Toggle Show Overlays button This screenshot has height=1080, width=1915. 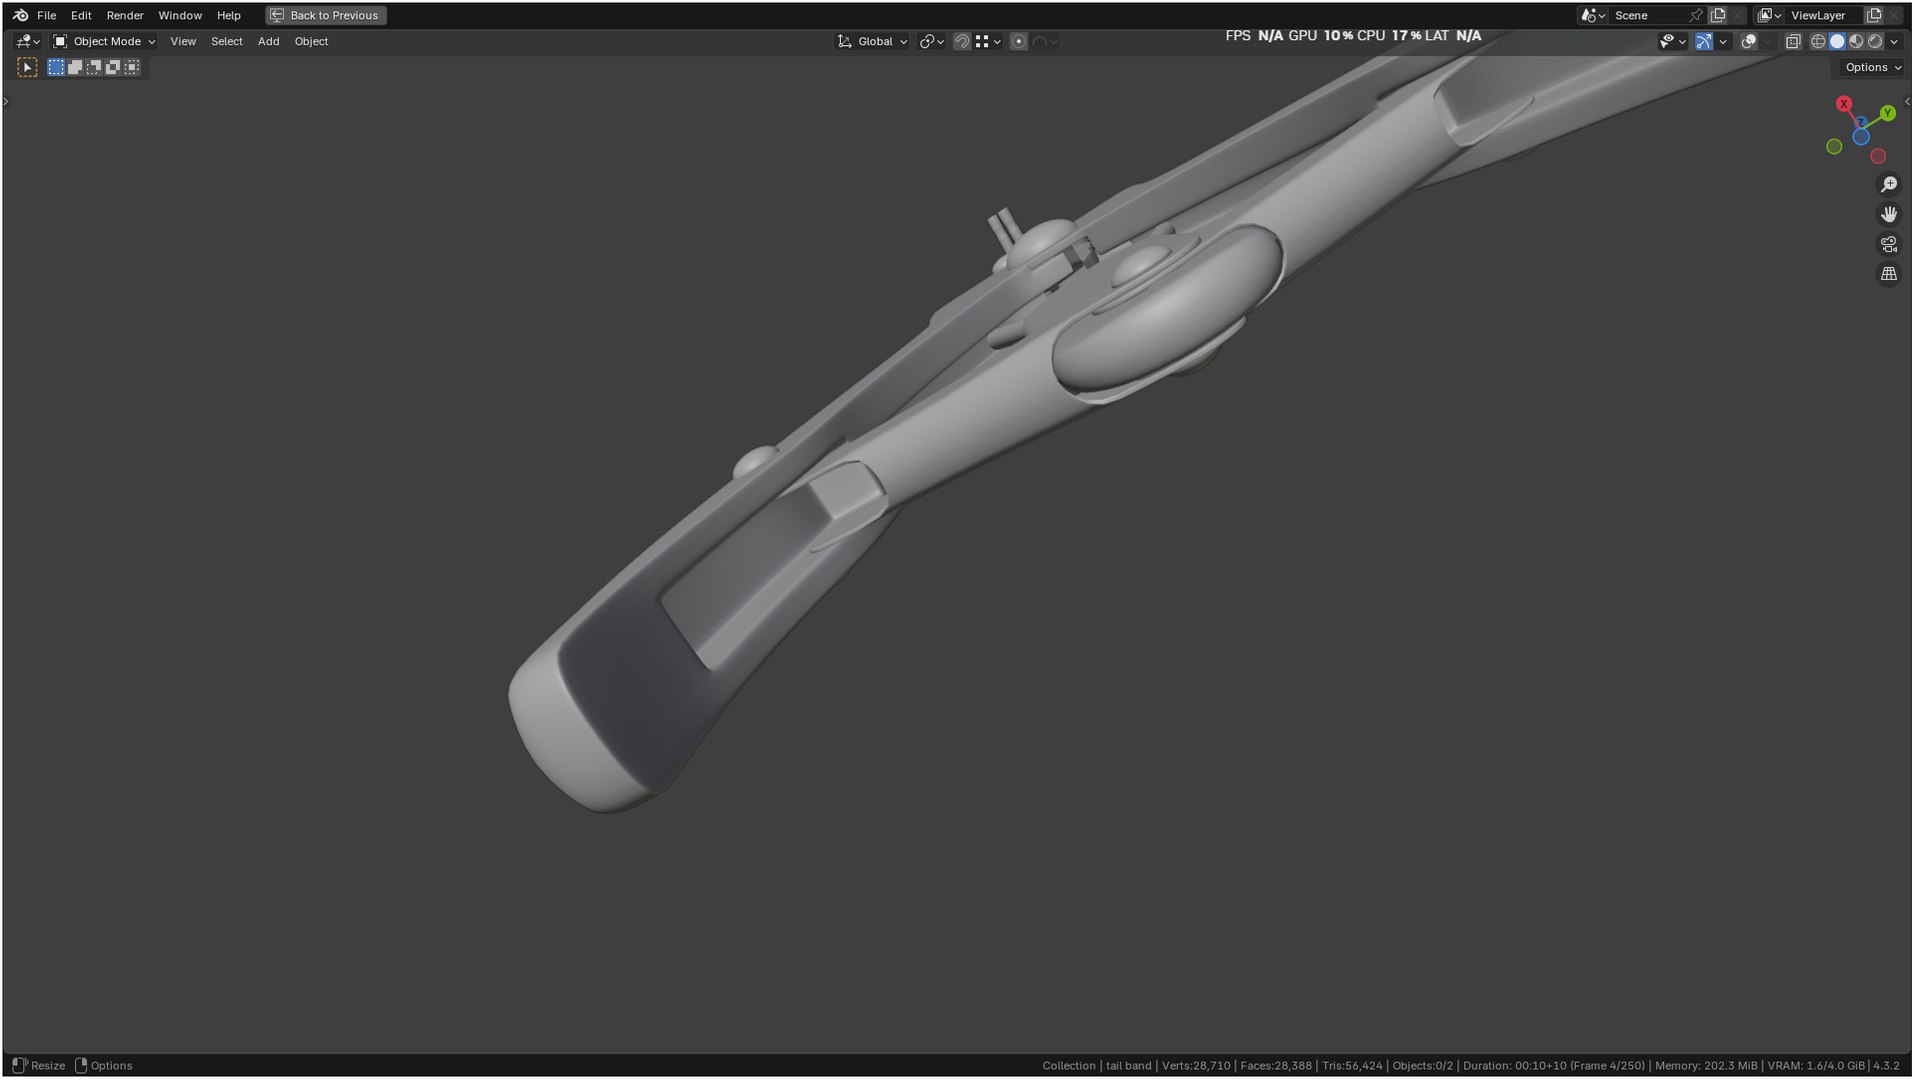pyautogui.click(x=1749, y=41)
